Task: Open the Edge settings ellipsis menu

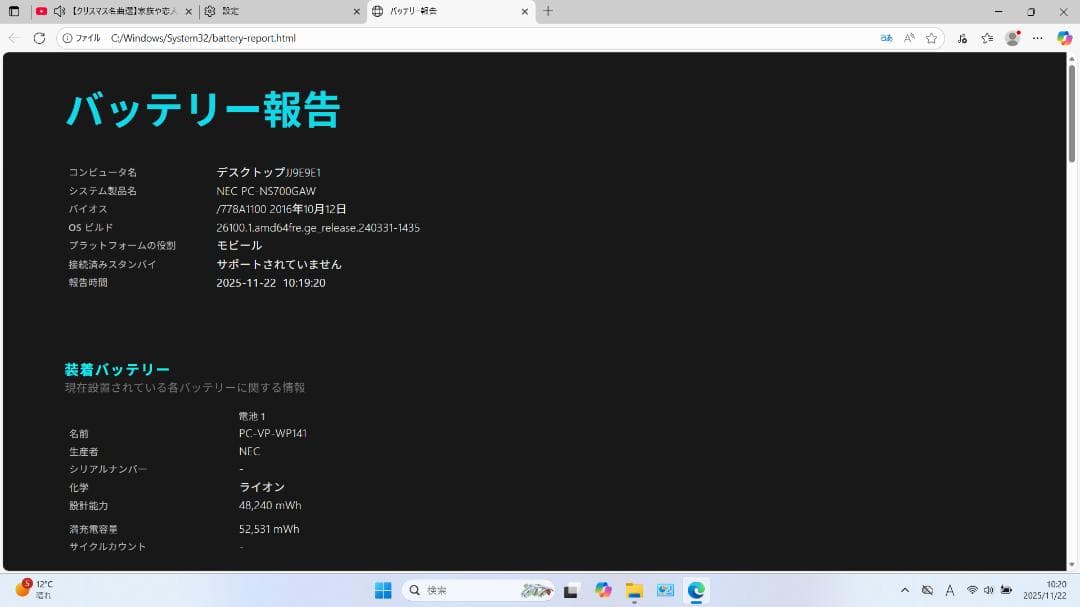Action: (1037, 38)
